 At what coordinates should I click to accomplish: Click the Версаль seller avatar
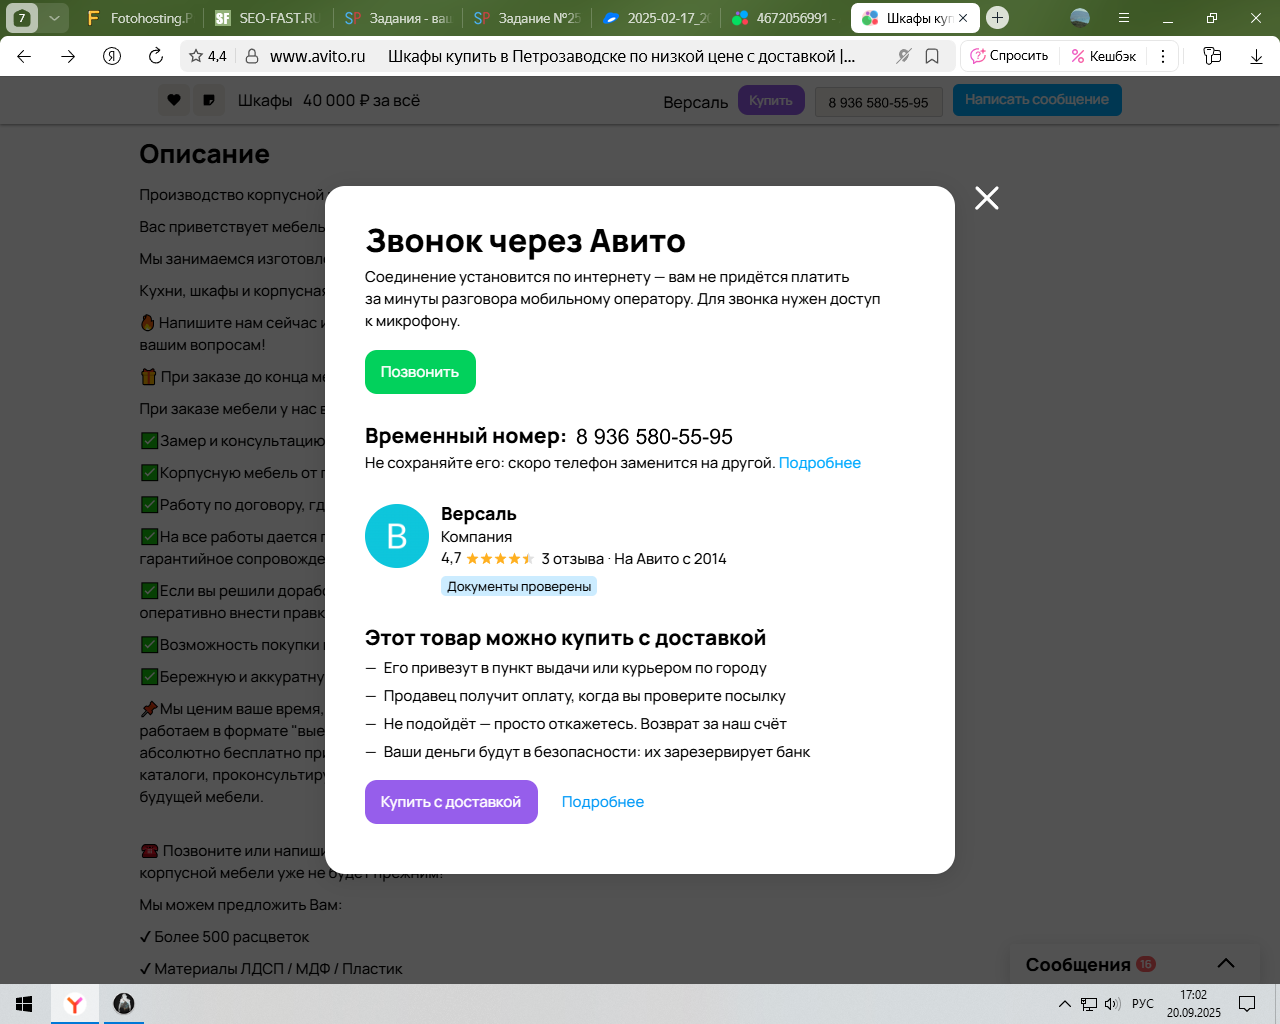pyautogui.click(x=397, y=536)
